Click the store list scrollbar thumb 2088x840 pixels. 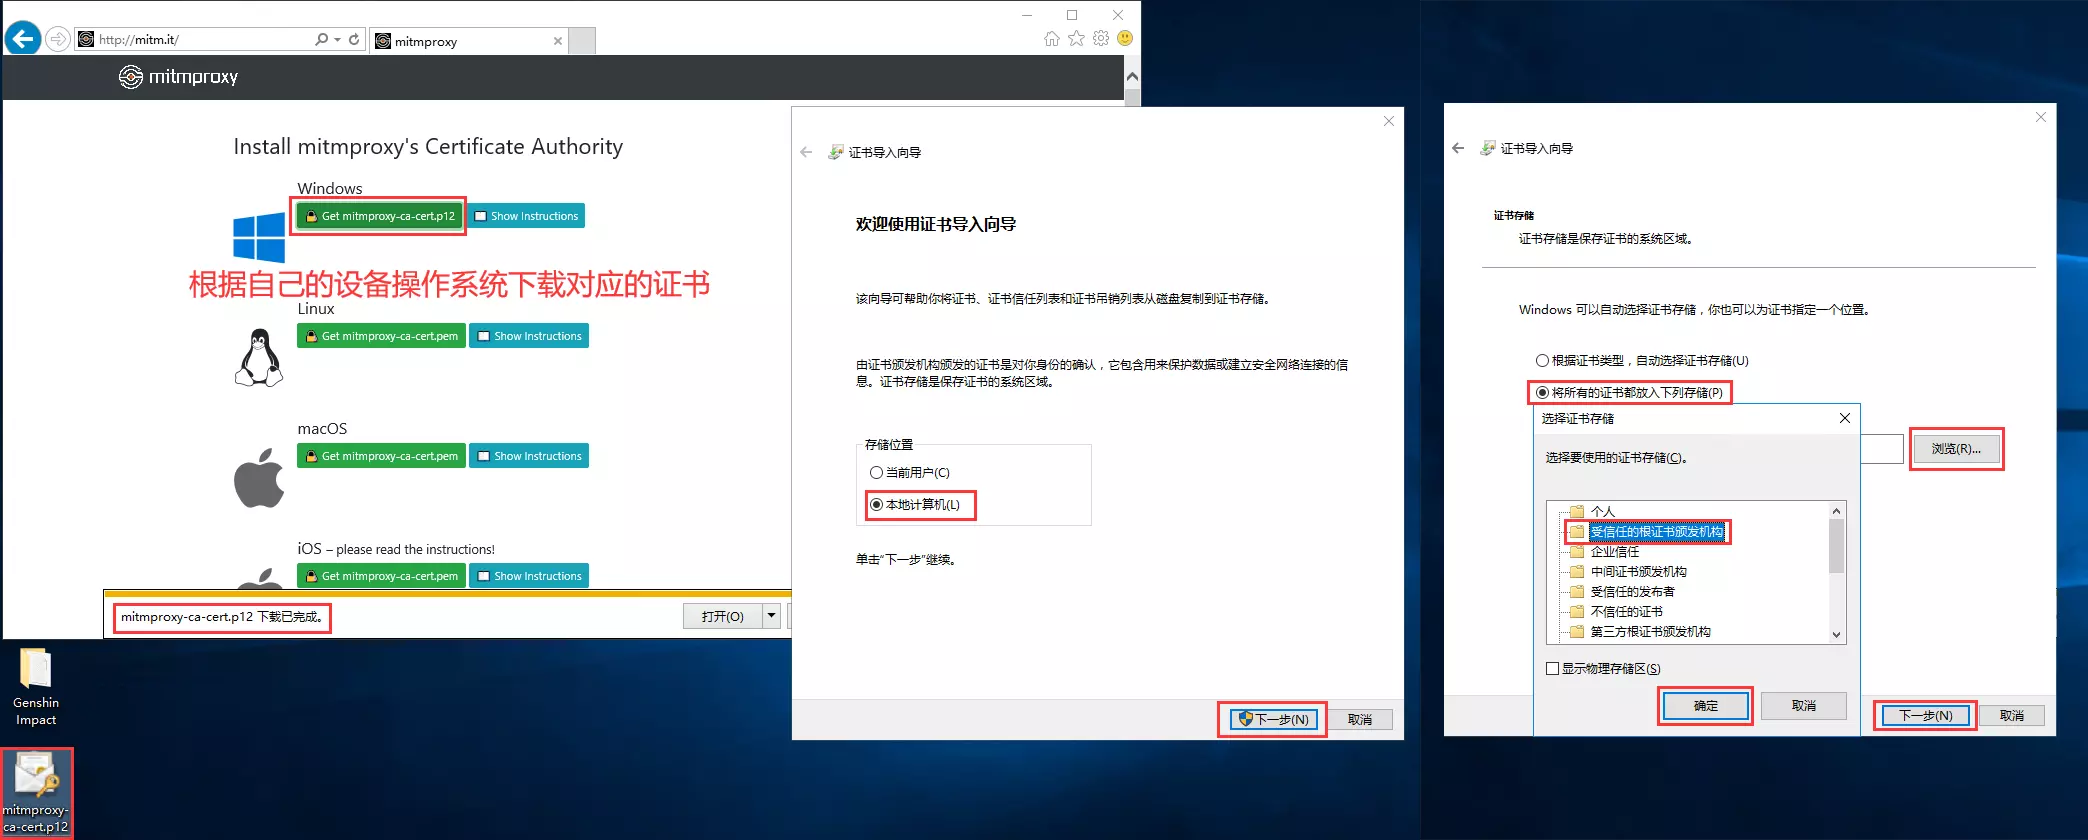coord(1836,546)
